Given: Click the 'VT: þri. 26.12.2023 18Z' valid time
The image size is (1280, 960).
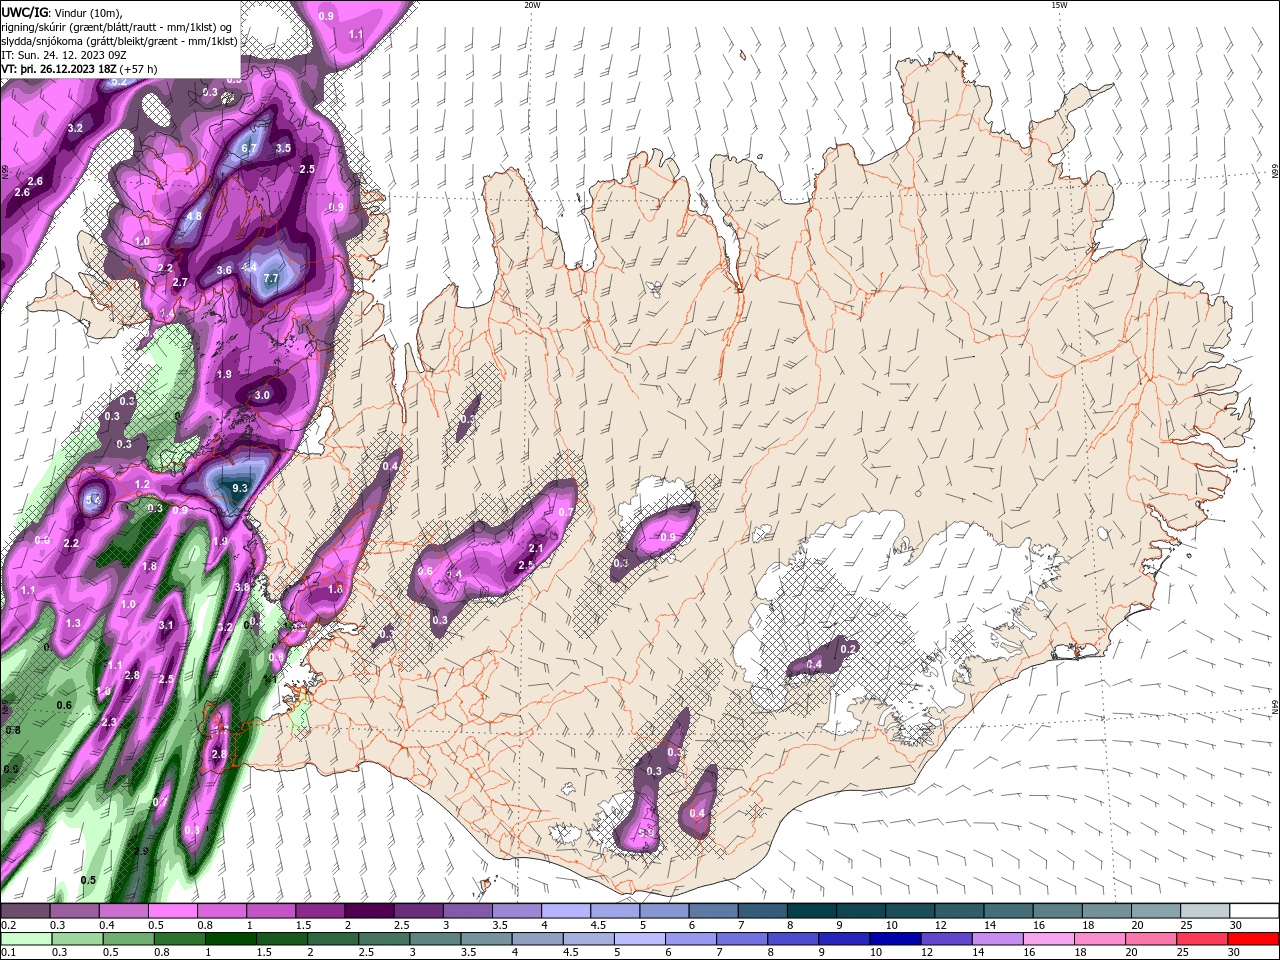Looking at the screenshot, I should click(61, 69).
